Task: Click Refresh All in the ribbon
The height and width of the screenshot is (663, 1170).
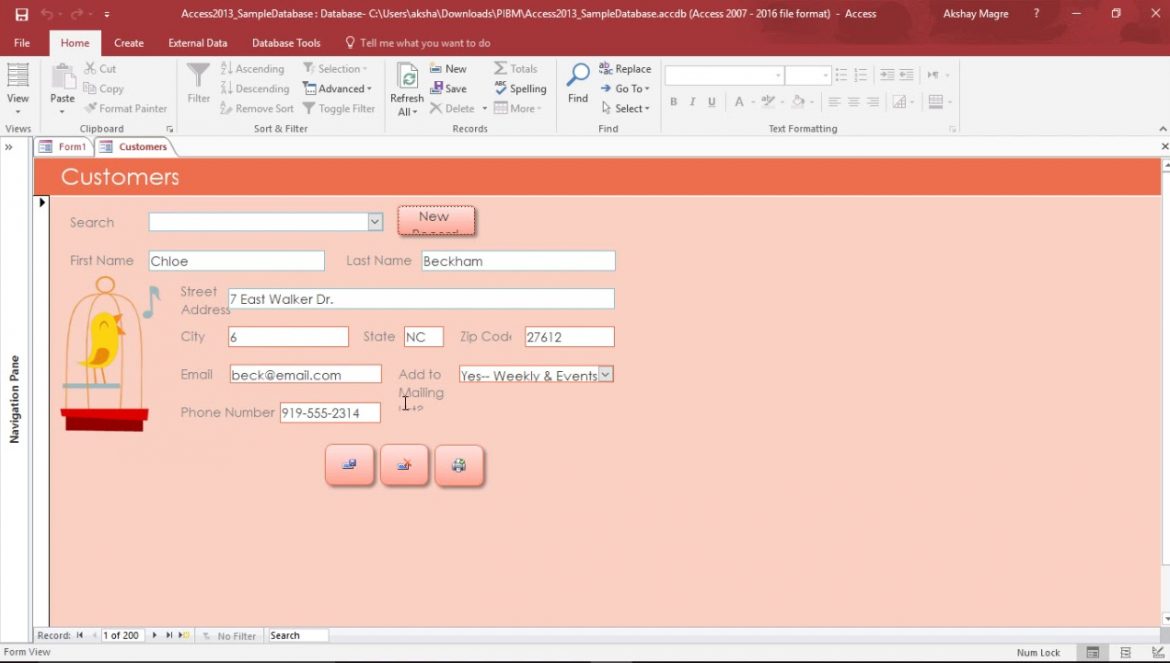Action: click(x=407, y=88)
